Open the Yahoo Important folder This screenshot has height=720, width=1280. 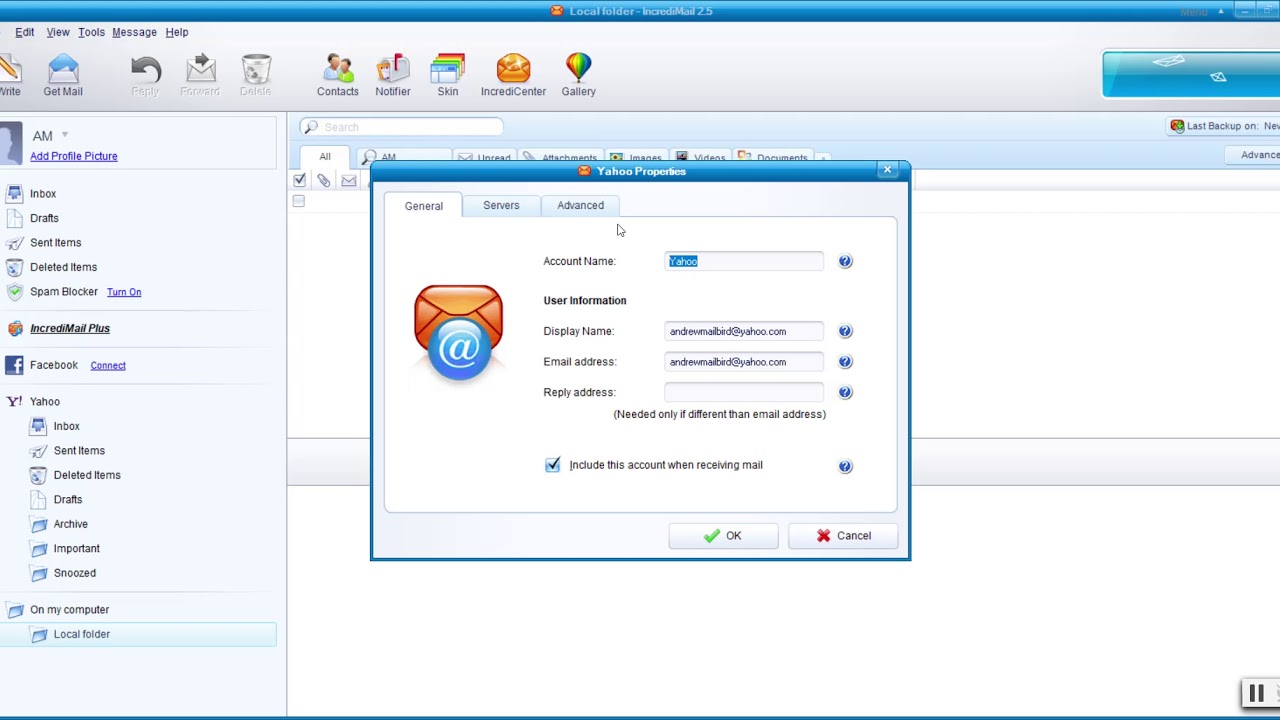coord(77,549)
